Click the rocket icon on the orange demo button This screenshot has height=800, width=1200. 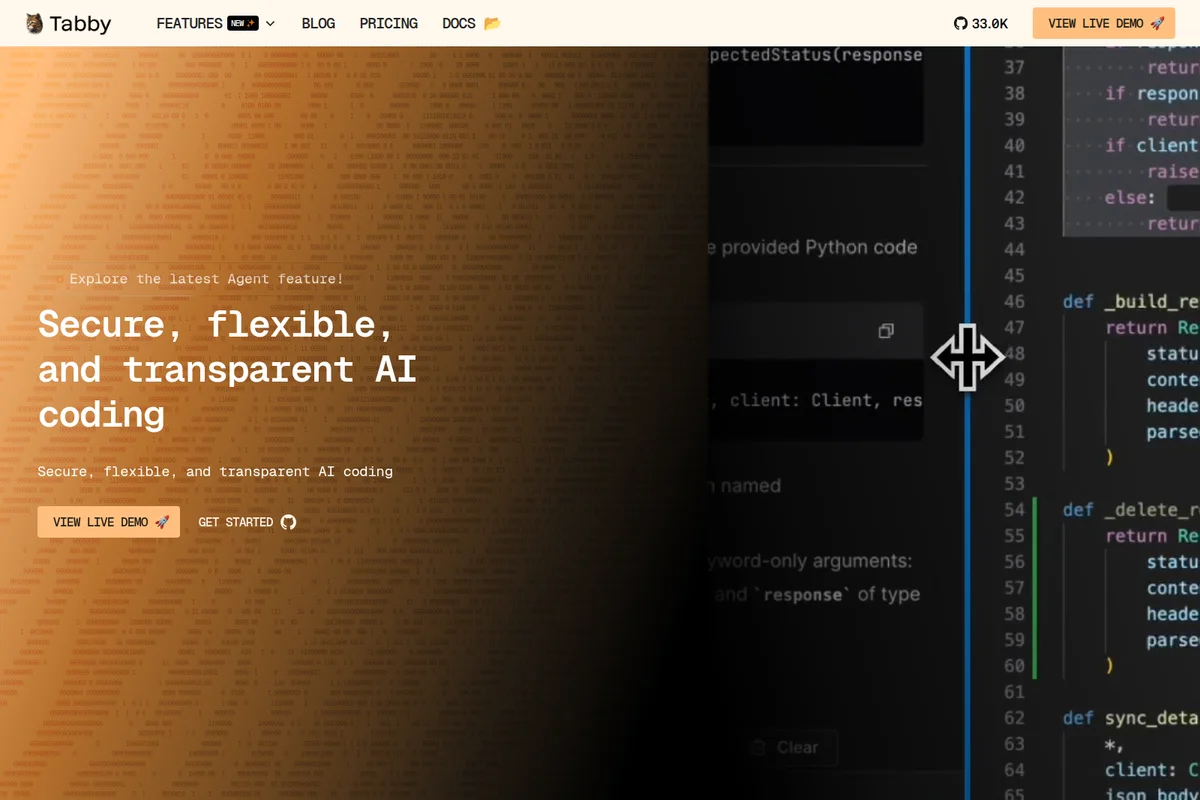click(x=1157, y=22)
